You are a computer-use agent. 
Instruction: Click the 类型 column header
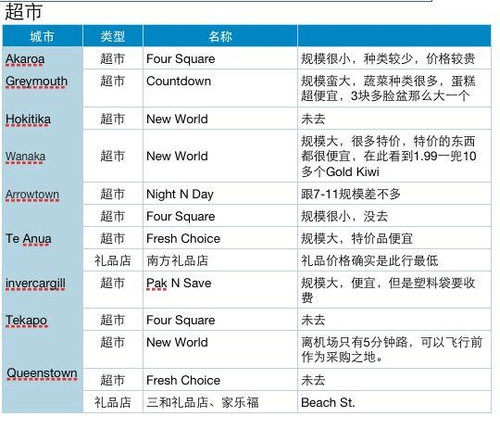pyautogui.click(x=113, y=36)
